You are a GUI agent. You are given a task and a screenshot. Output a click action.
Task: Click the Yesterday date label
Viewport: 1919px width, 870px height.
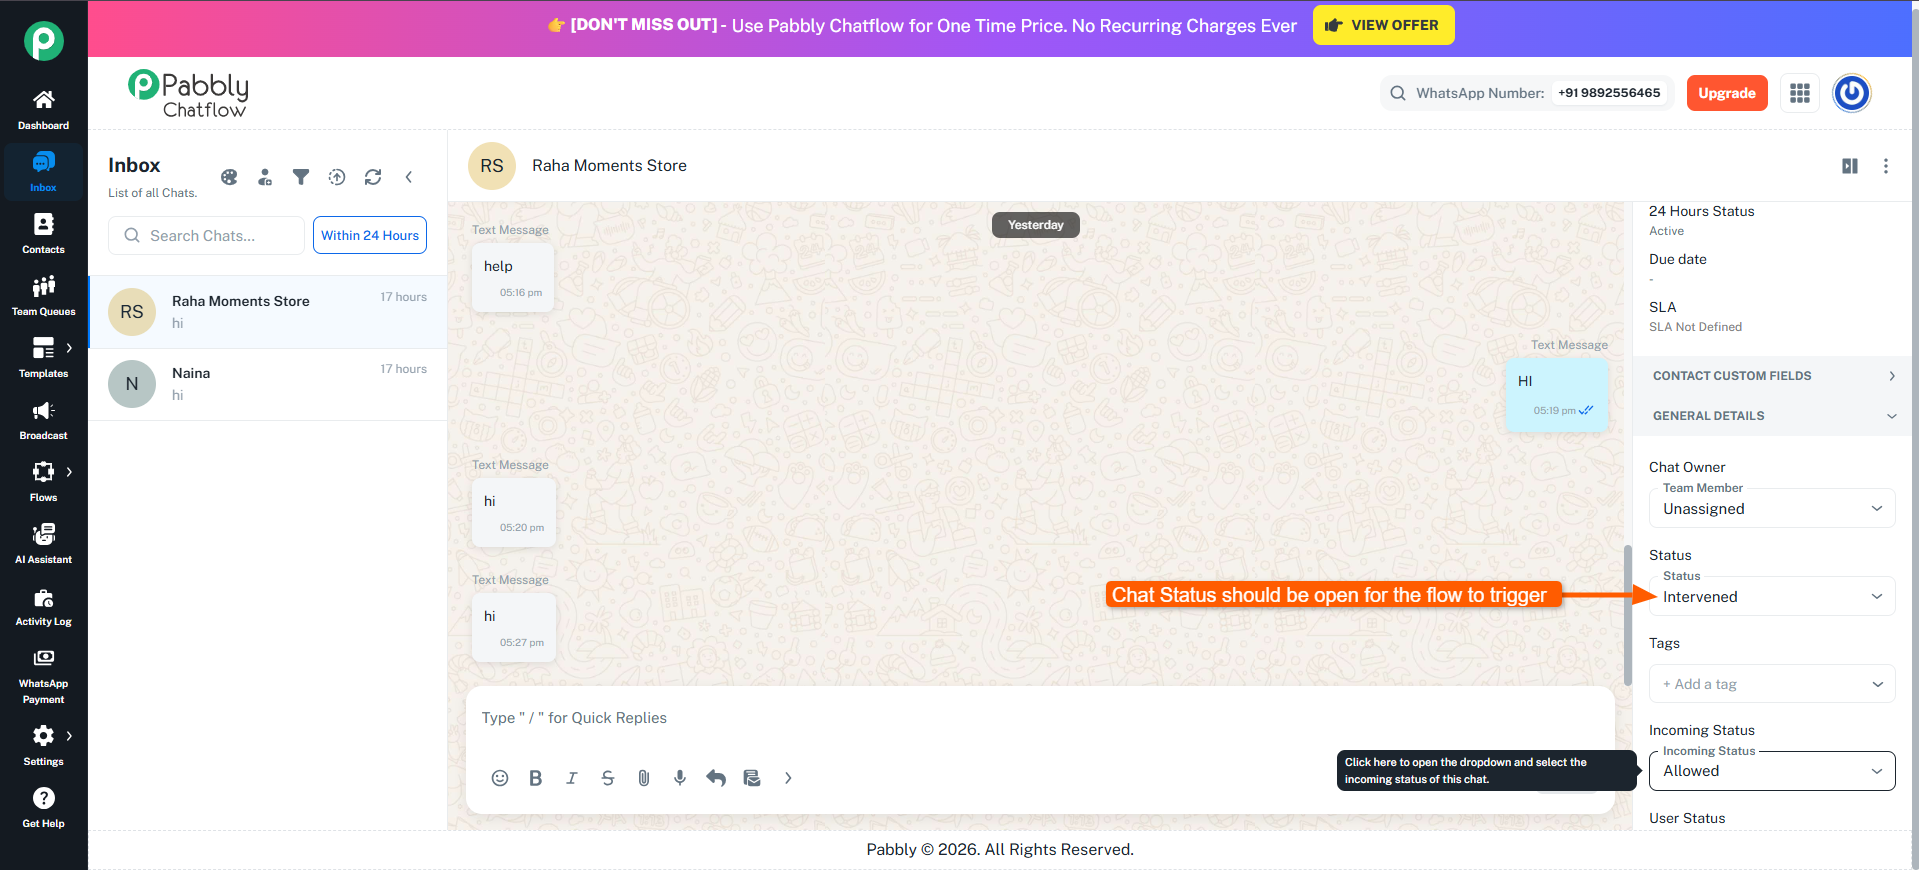click(x=1036, y=225)
